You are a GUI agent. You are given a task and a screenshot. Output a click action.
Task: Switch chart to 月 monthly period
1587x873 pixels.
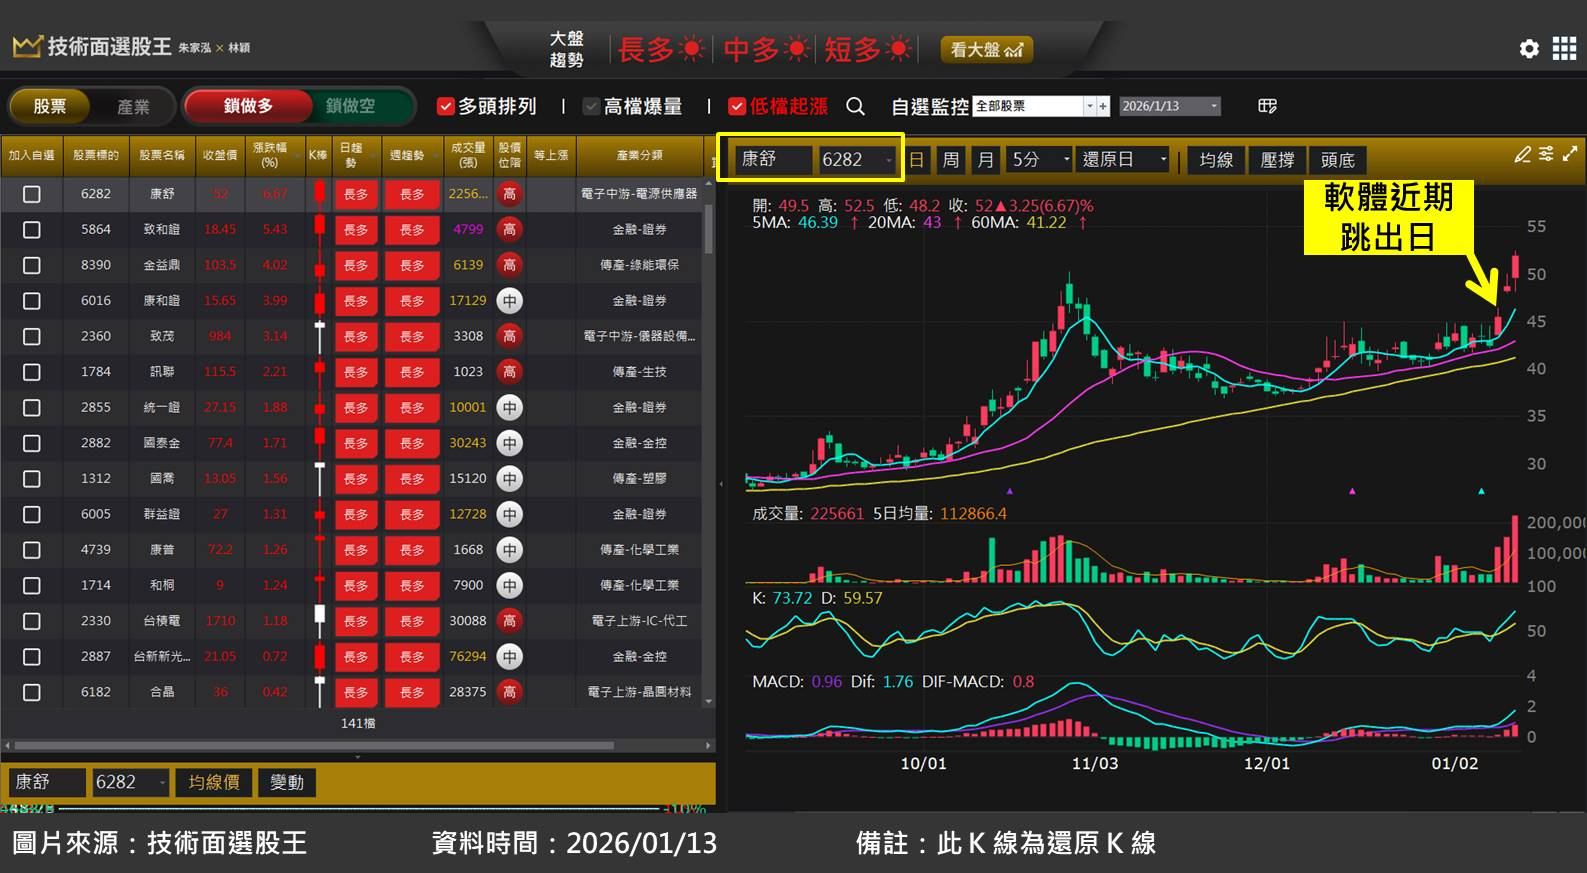coord(985,159)
